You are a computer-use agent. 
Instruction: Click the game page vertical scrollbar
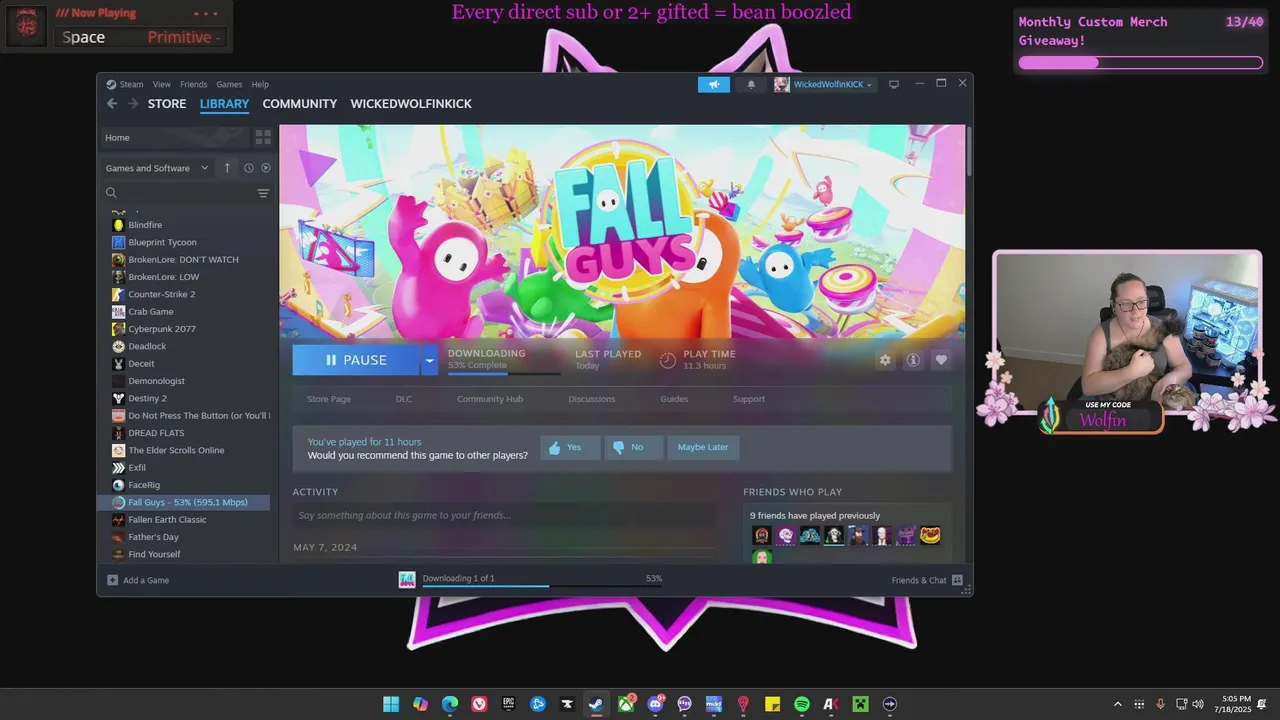point(969,150)
